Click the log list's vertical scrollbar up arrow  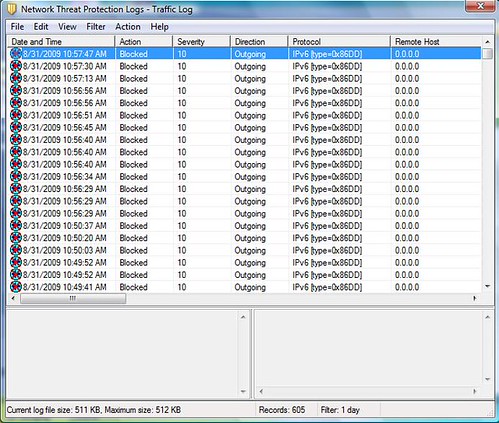487,42
